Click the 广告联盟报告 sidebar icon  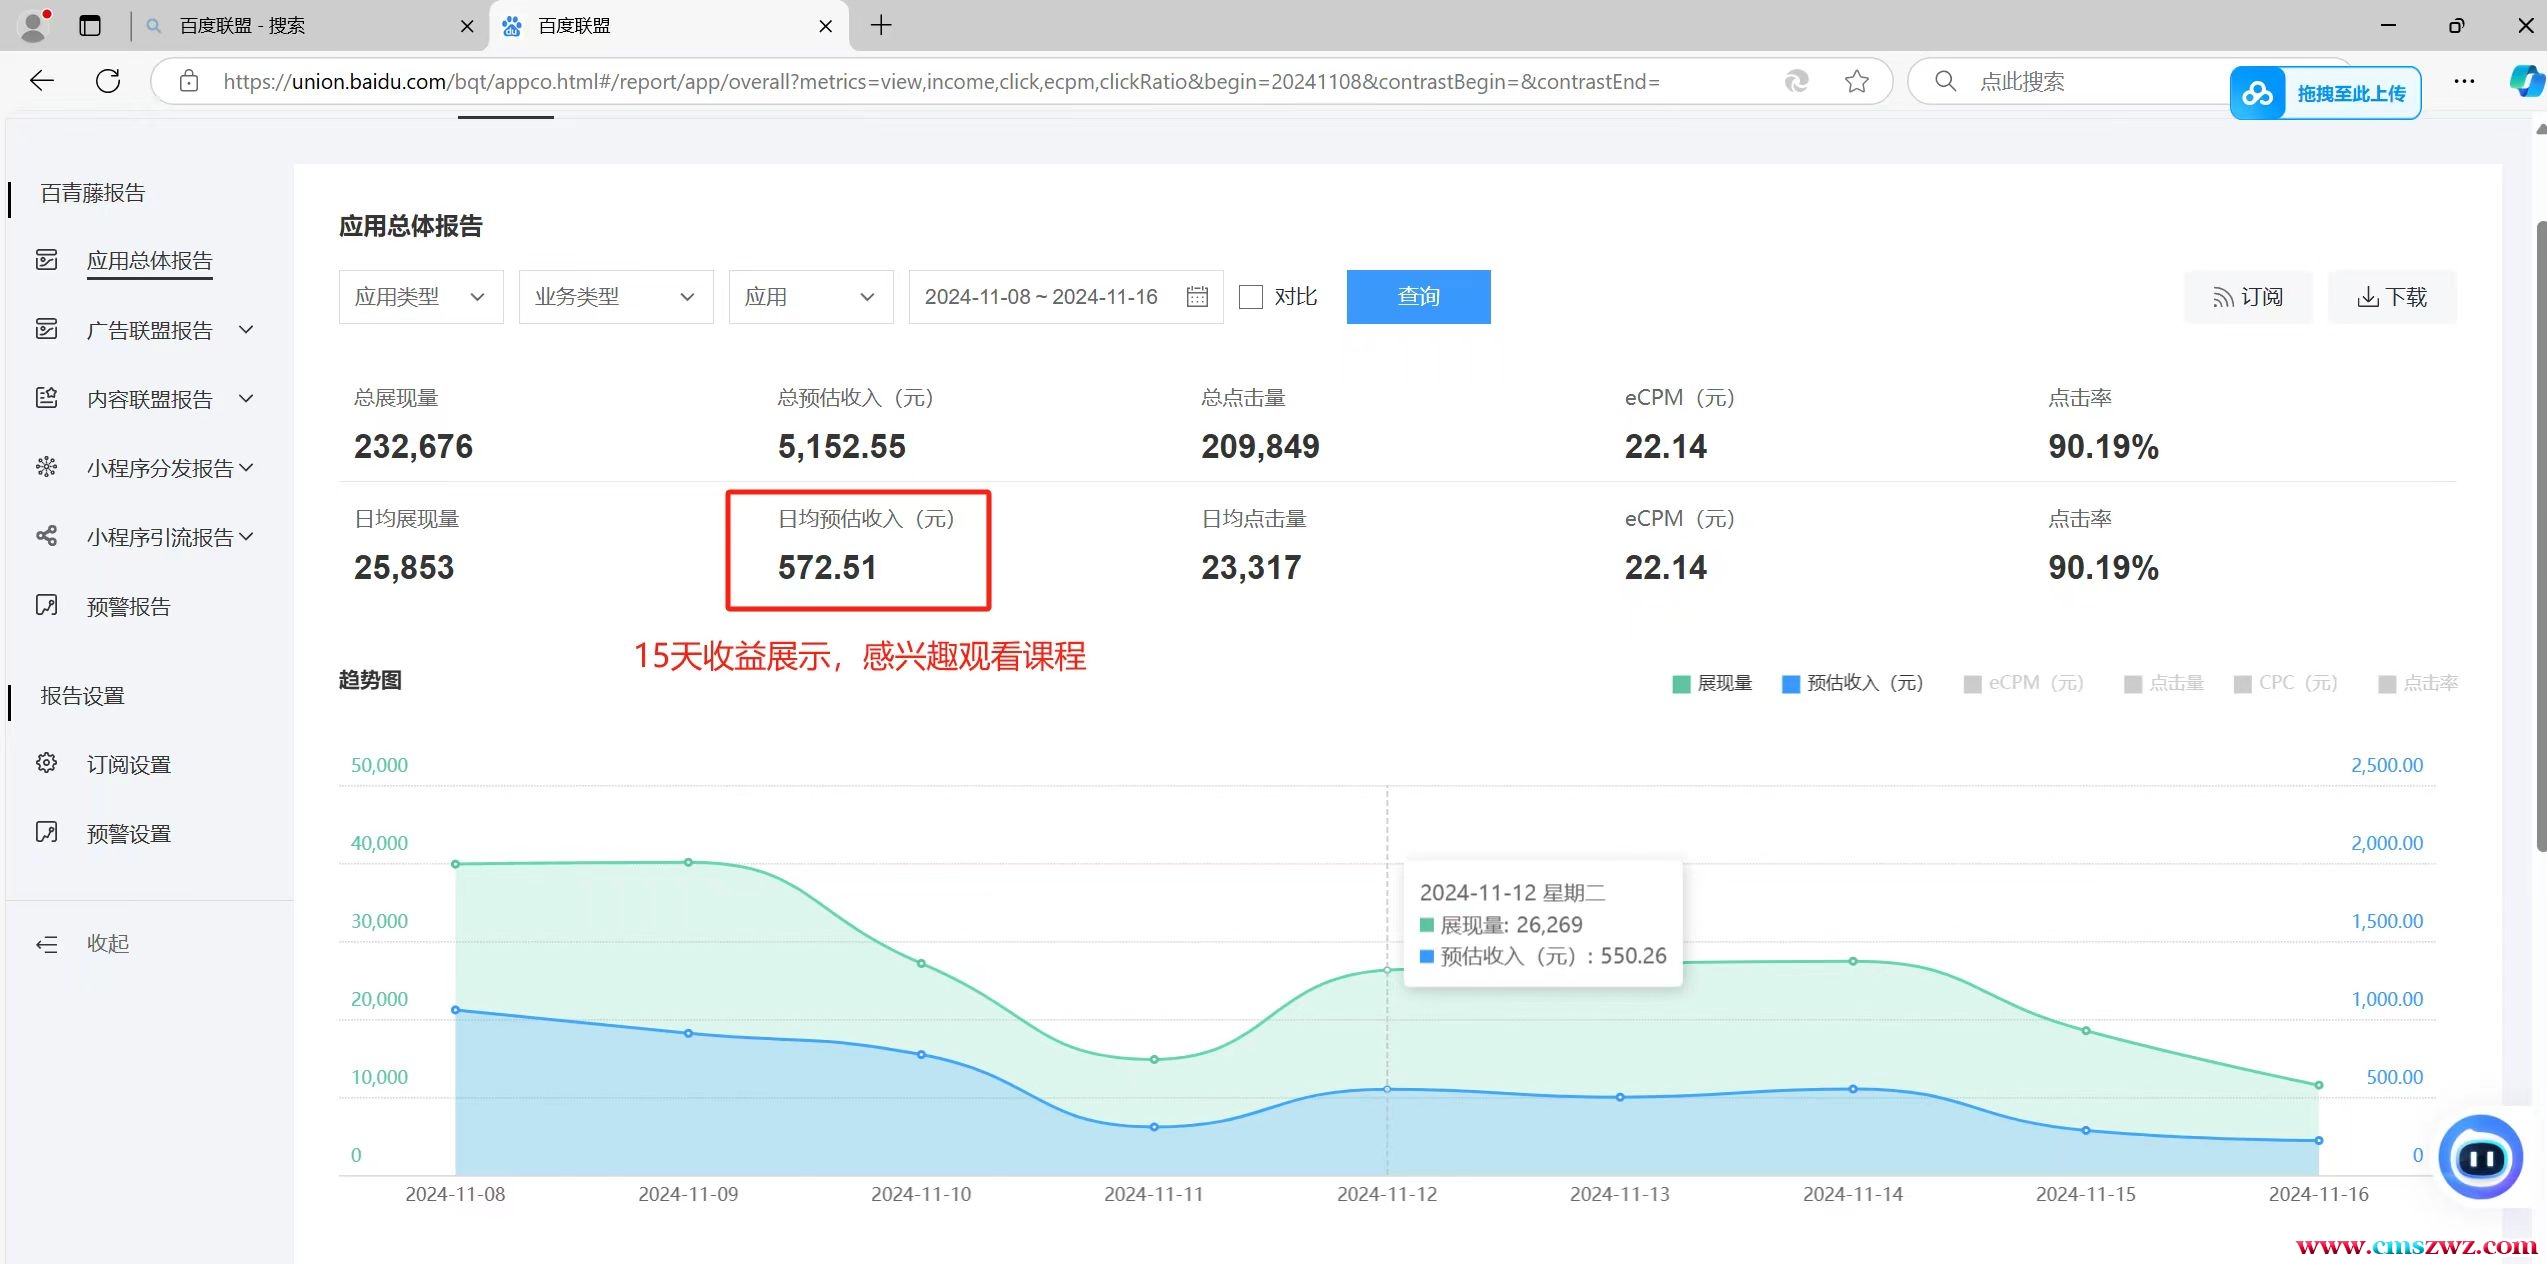click(47, 329)
